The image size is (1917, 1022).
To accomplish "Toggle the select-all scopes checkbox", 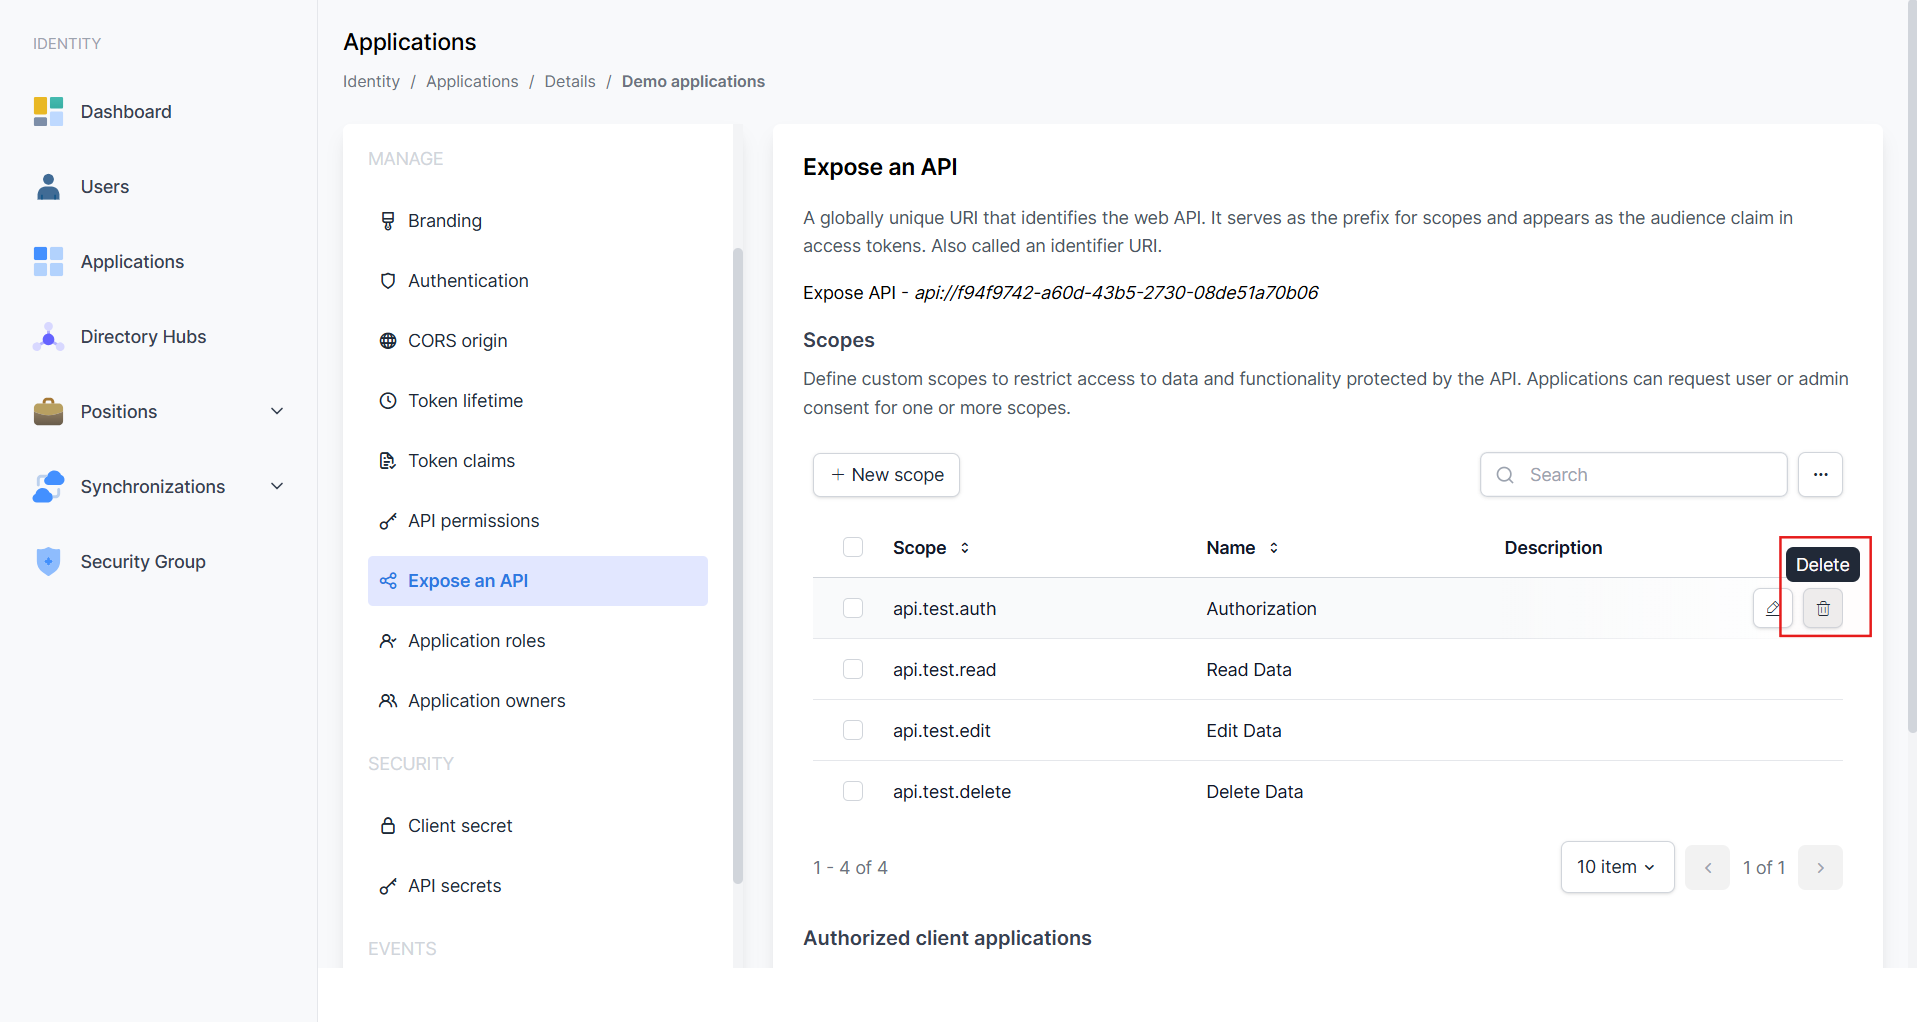I will 853,547.
